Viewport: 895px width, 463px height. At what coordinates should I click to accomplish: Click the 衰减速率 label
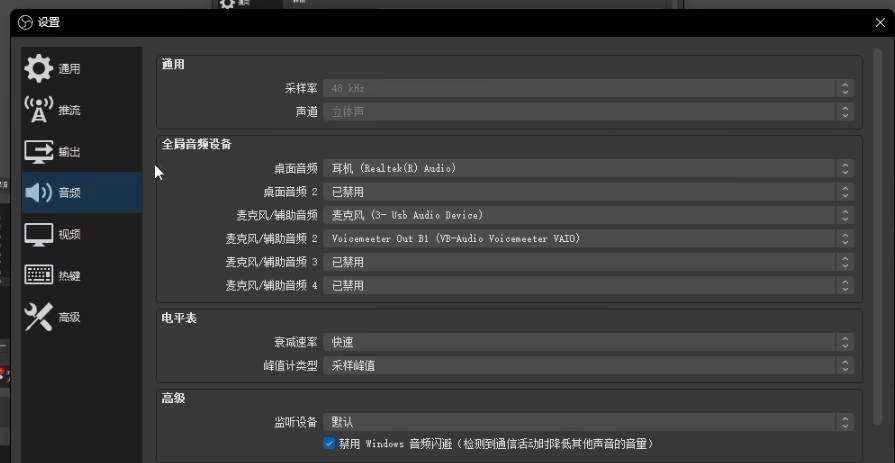click(x=296, y=343)
